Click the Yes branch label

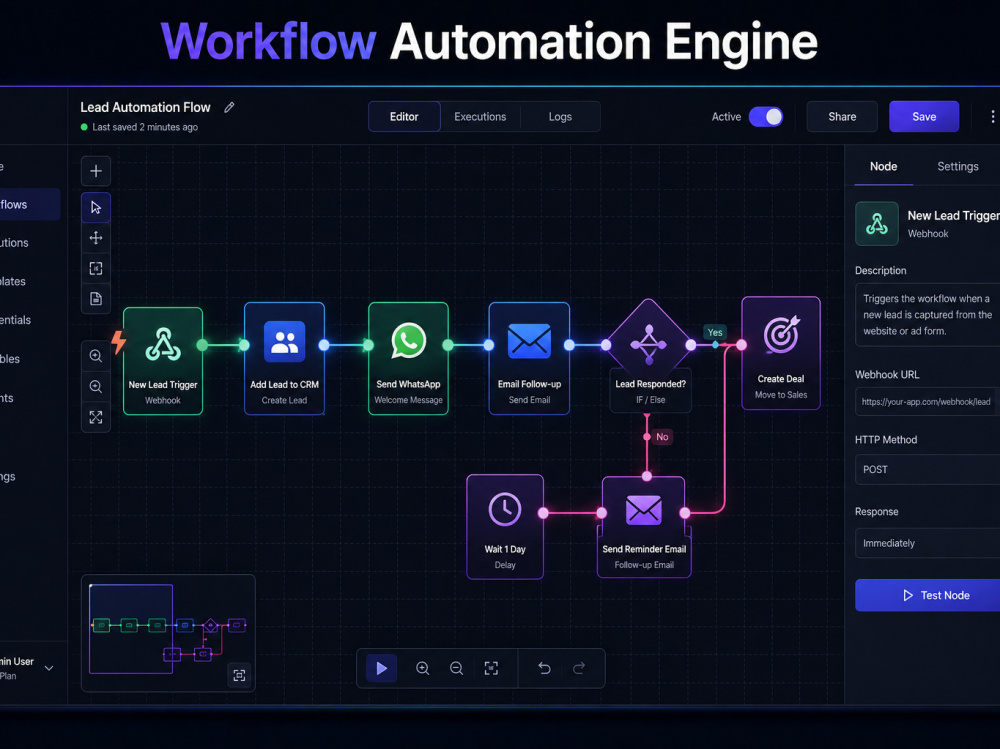coord(715,332)
